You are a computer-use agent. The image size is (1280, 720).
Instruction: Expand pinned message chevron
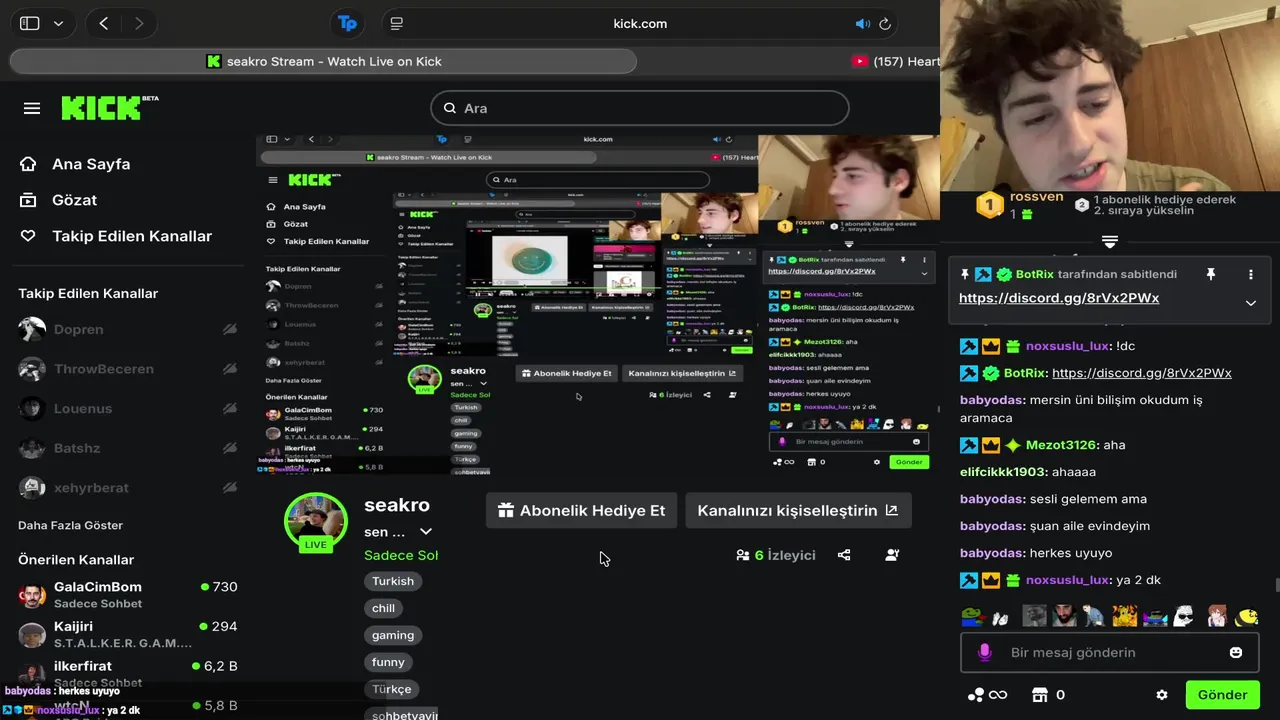tap(1250, 303)
